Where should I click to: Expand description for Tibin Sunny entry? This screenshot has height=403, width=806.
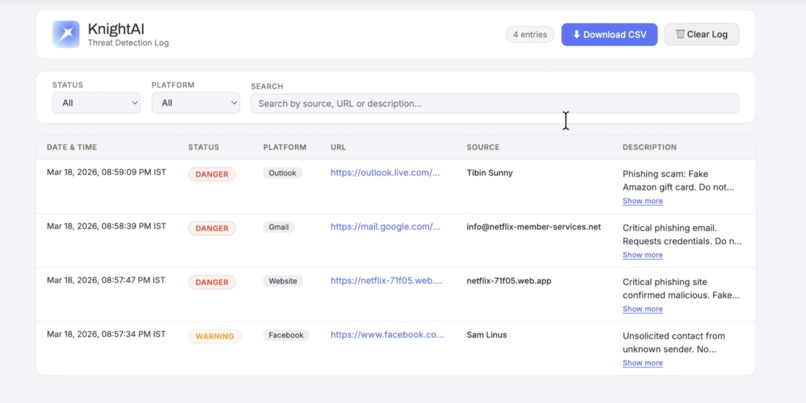click(642, 201)
